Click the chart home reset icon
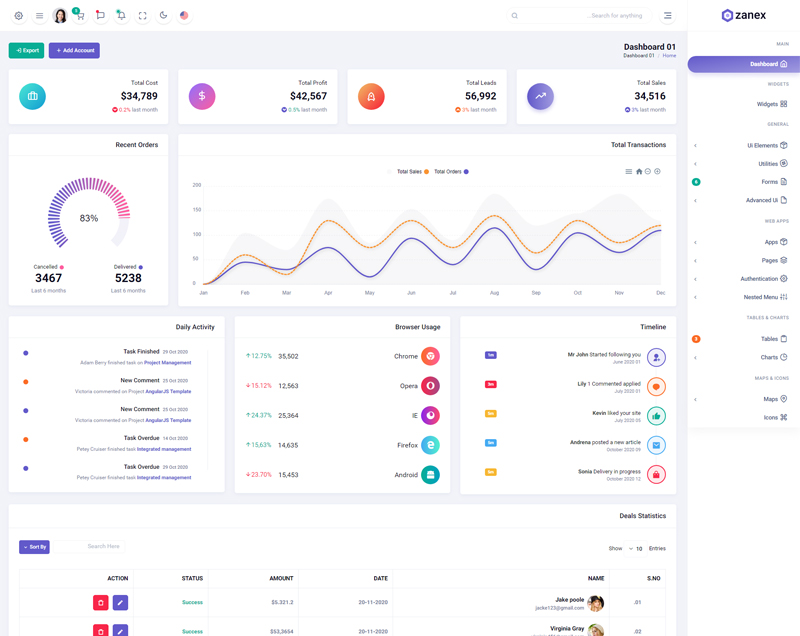 click(639, 172)
